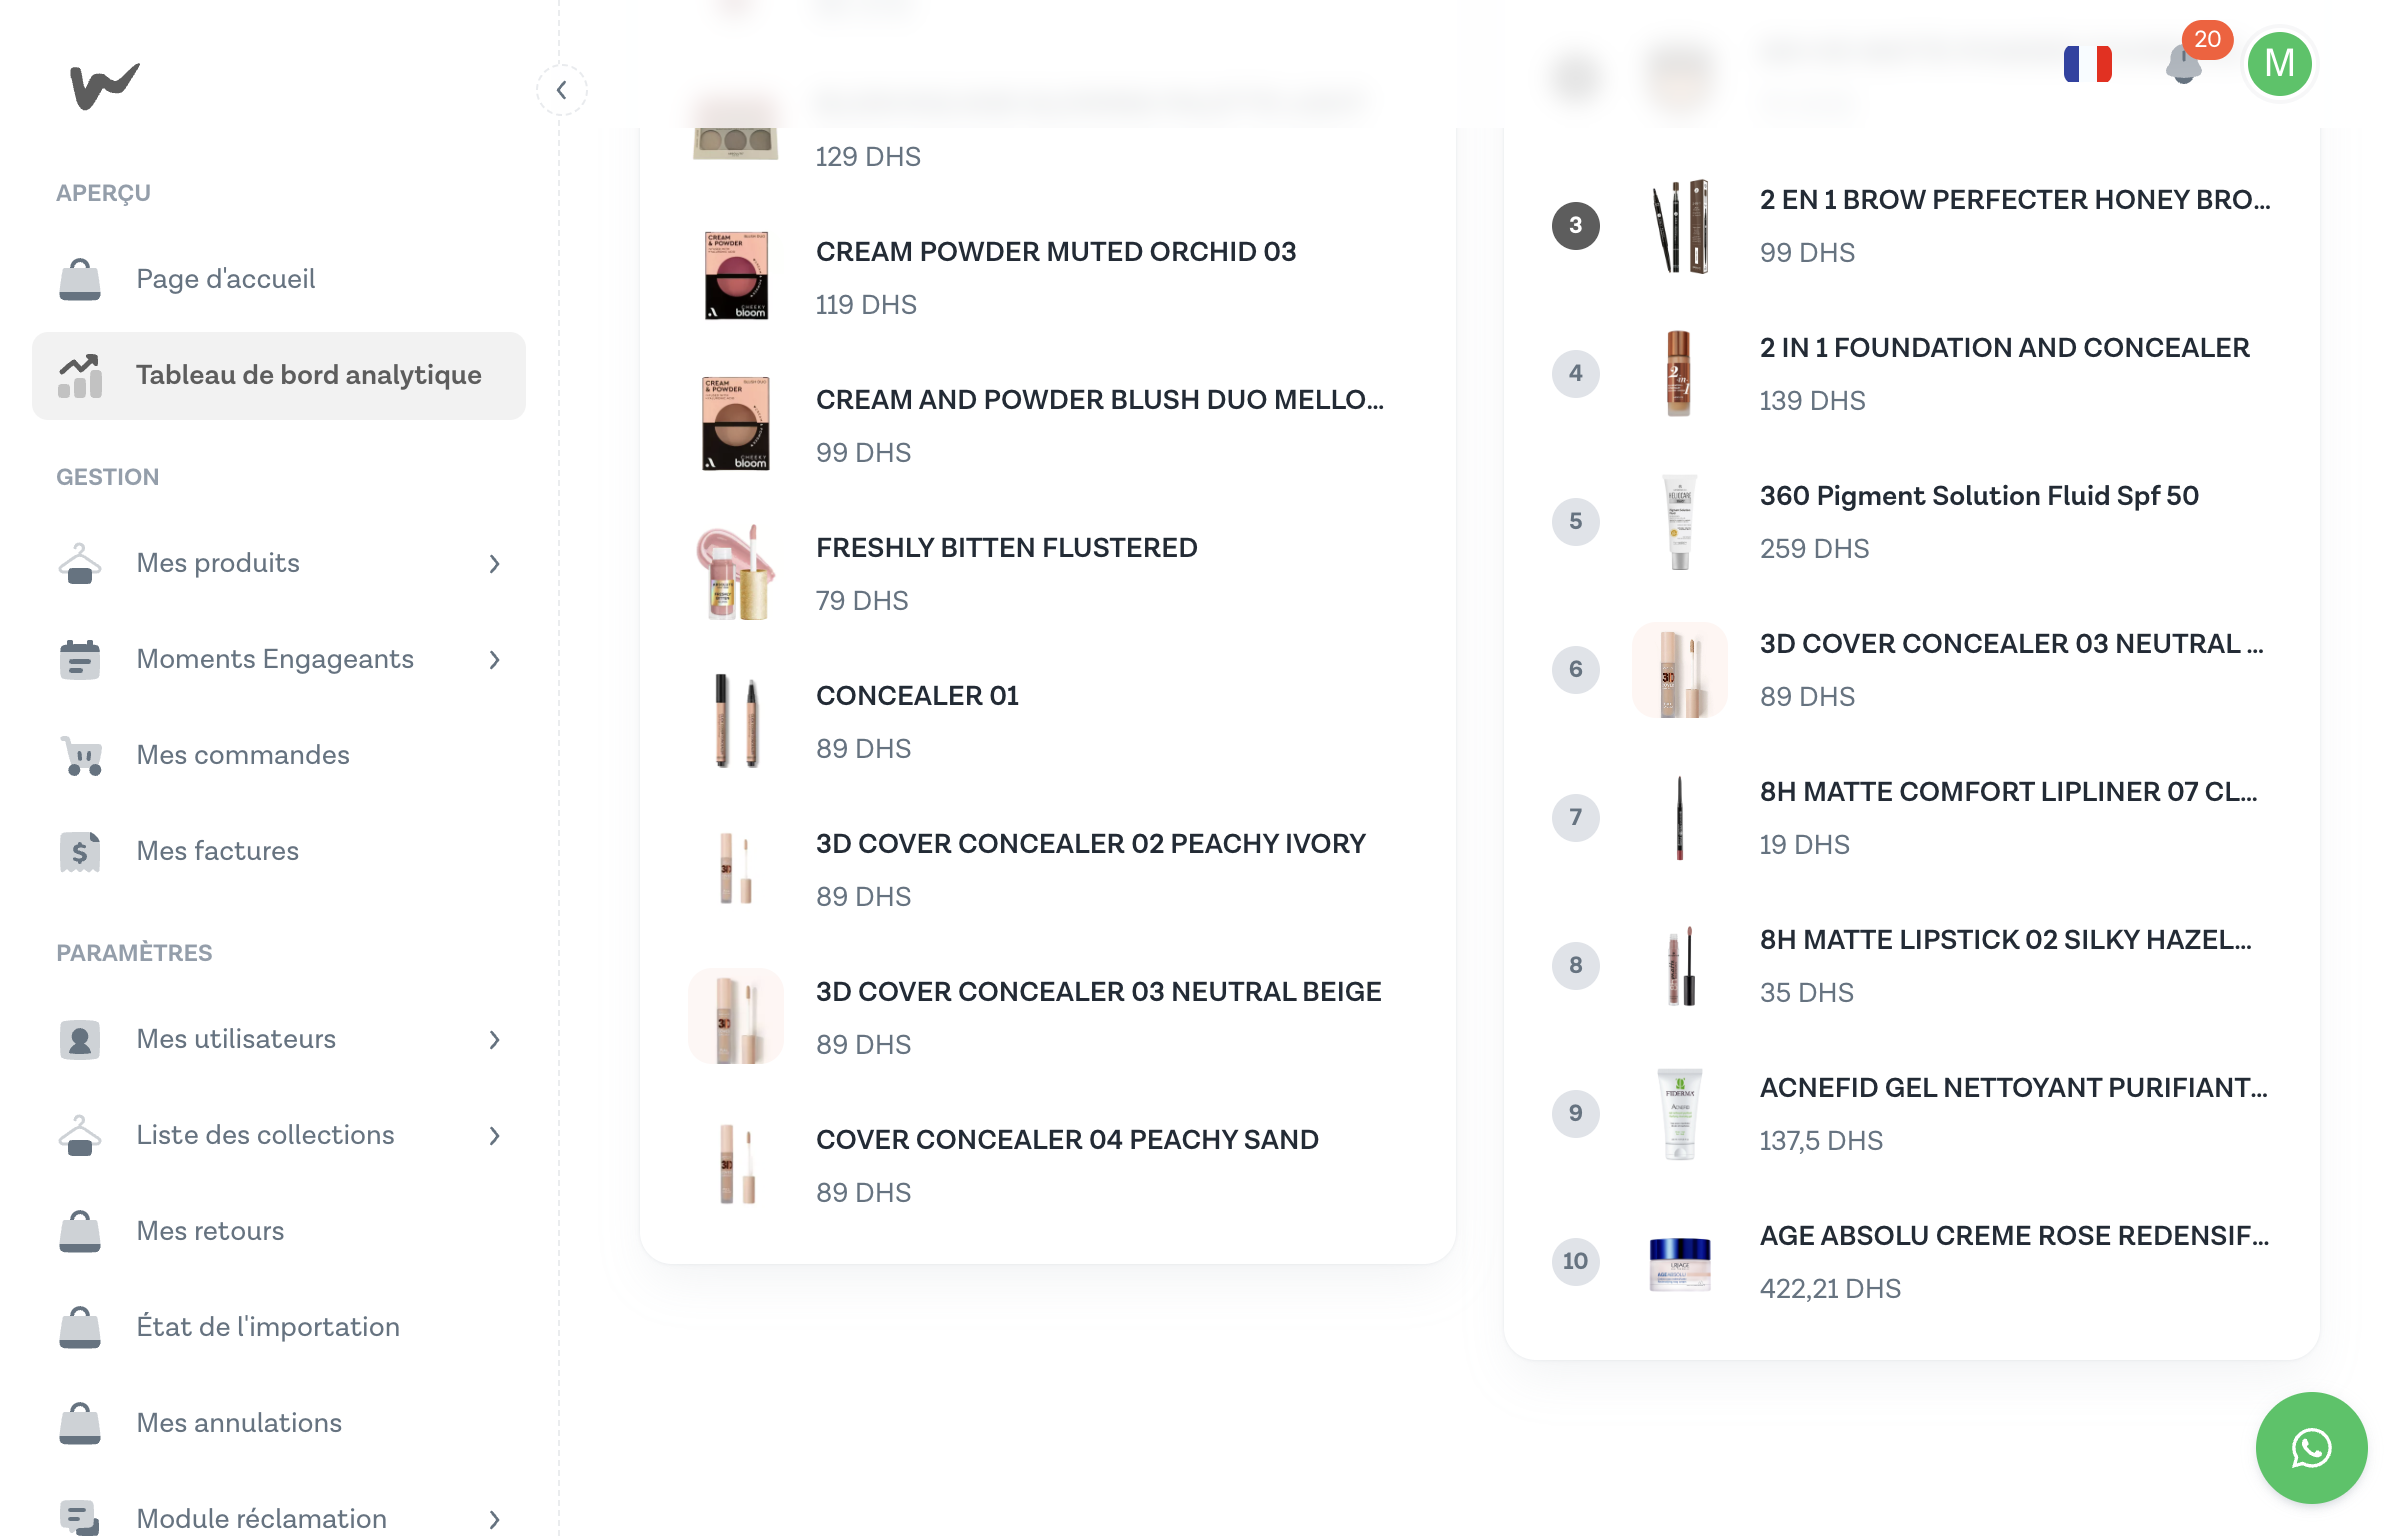The height and width of the screenshot is (1536, 2400).
Task: Click the Tableau de bord chart icon
Action: 80,376
